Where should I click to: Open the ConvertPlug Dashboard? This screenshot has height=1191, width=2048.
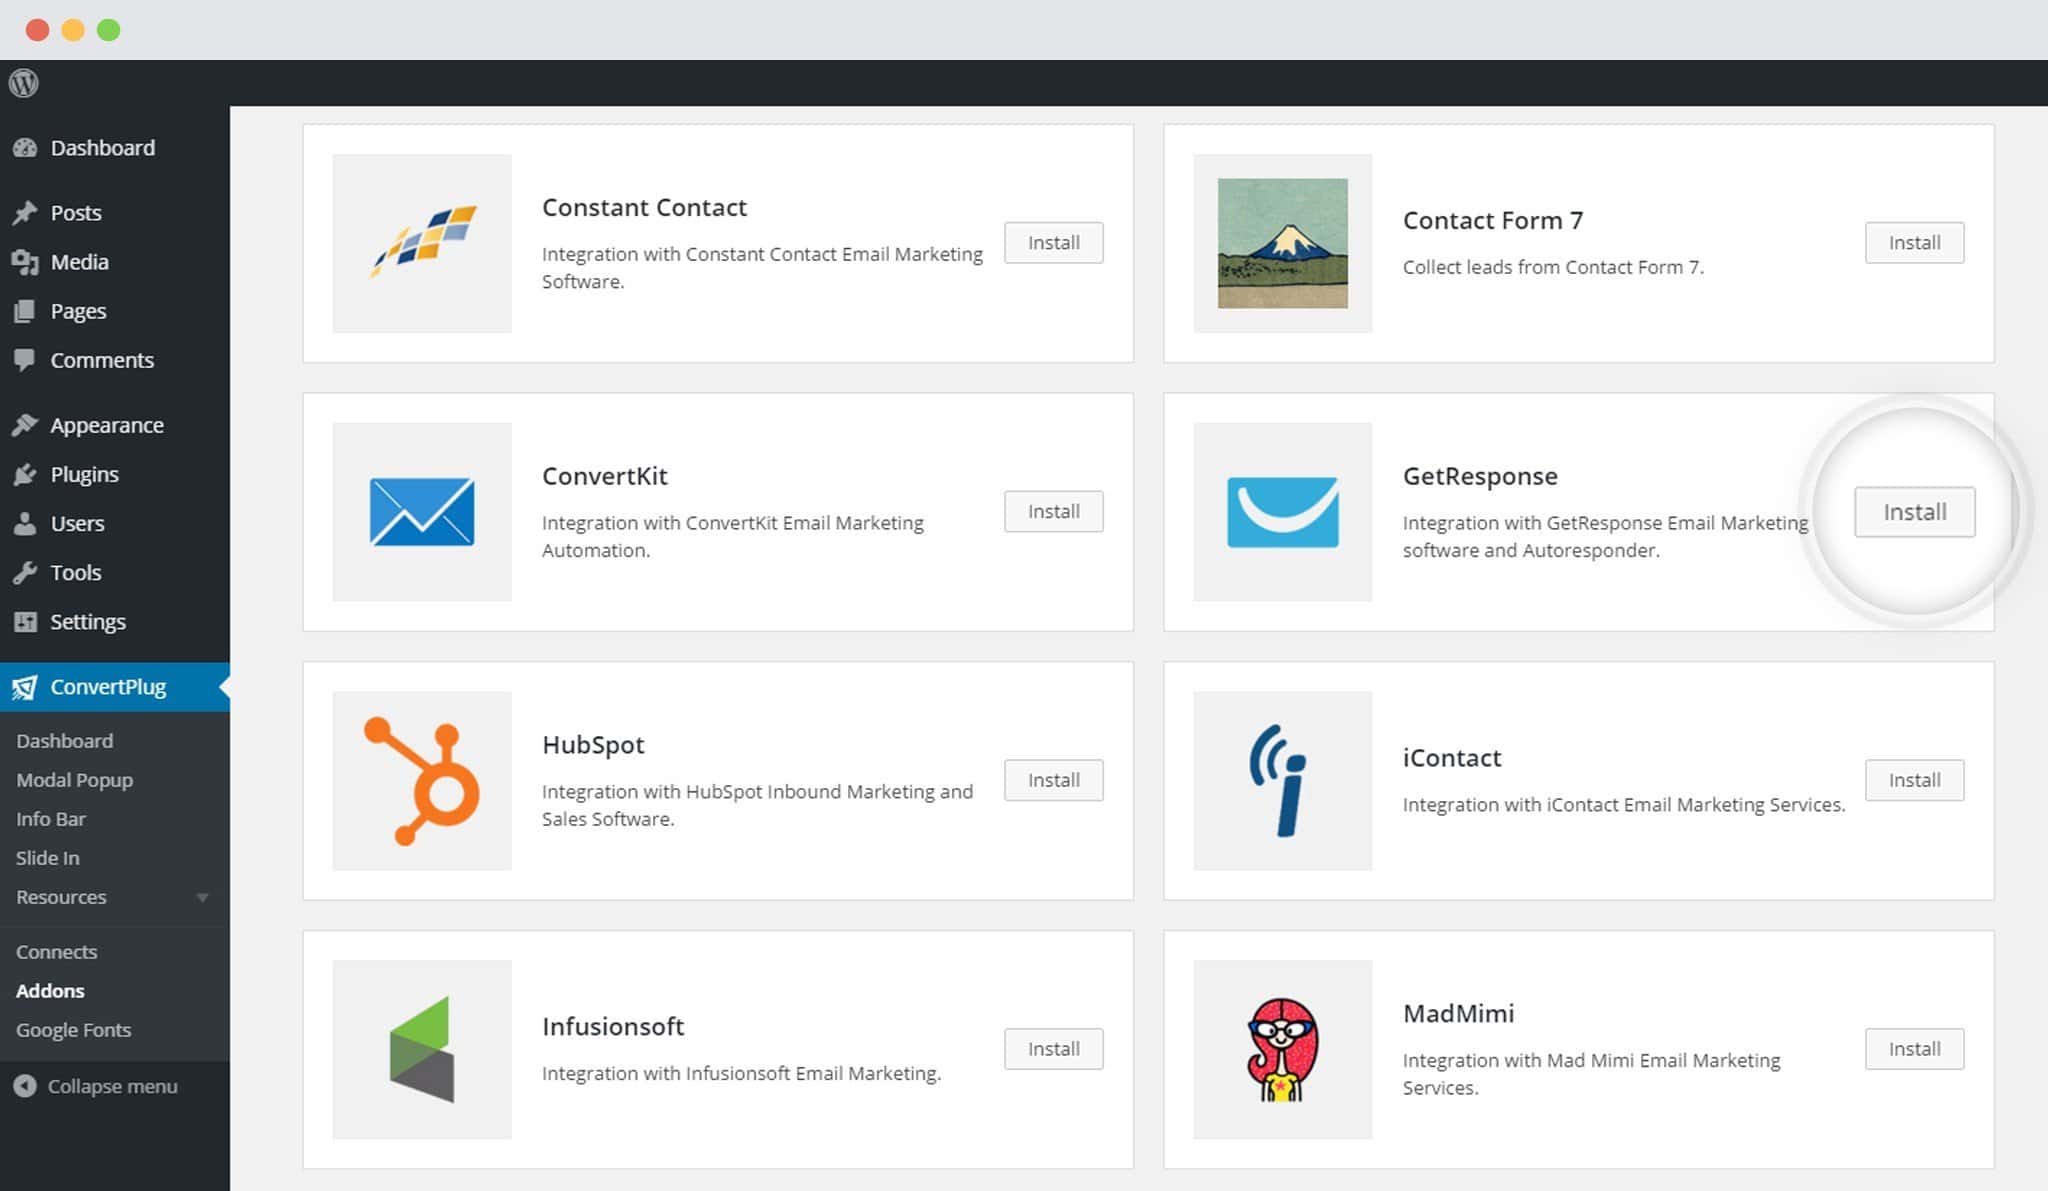pyautogui.click(x=61, y=739)
